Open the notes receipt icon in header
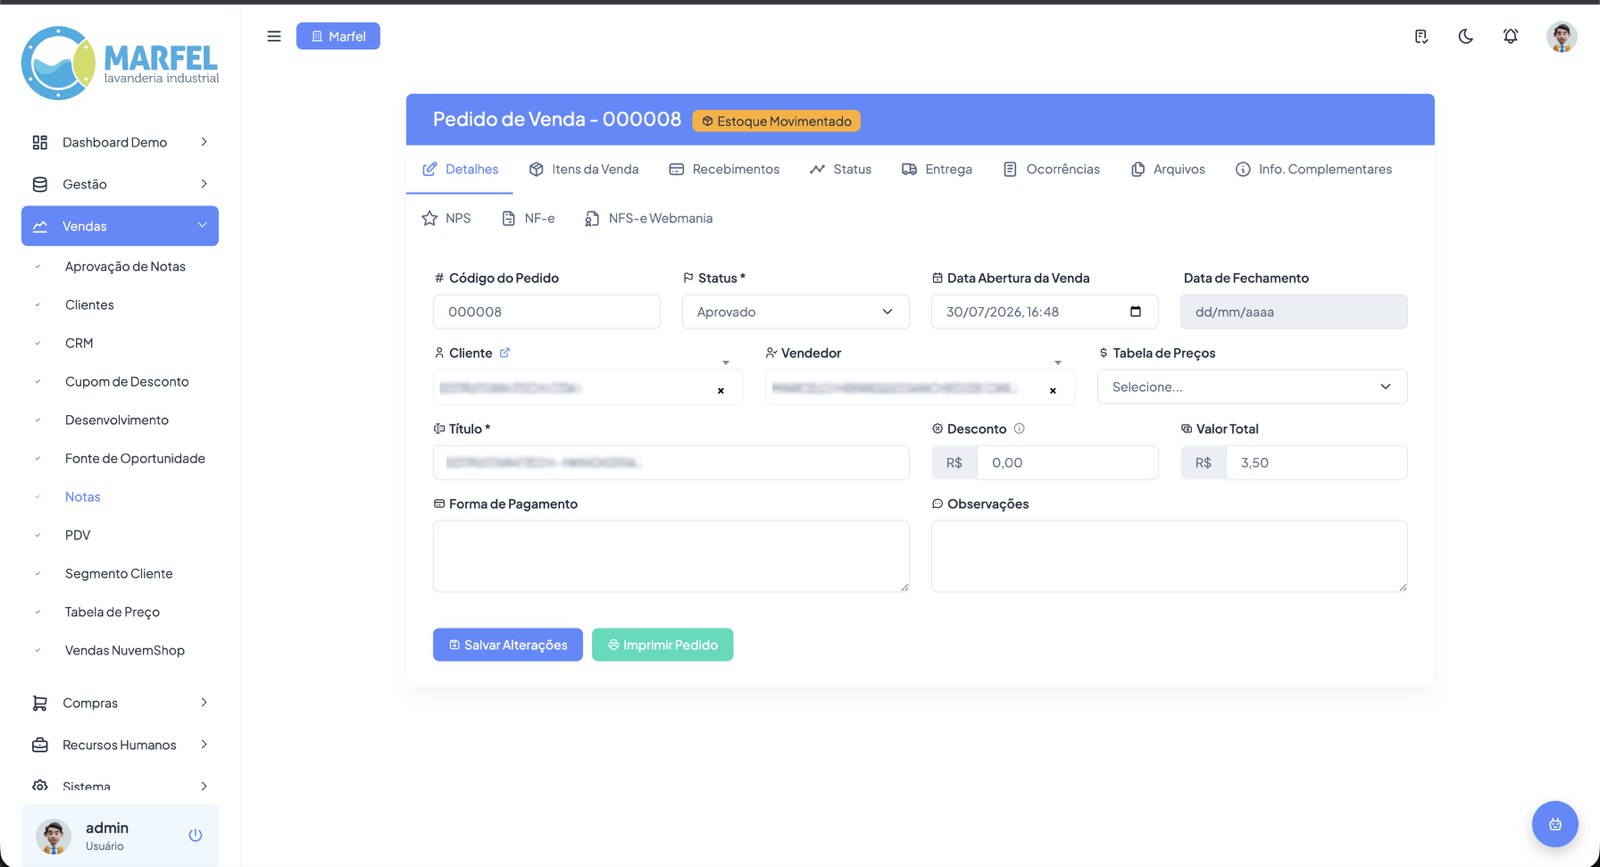Viewport: 1600px width, 867px height. tap(1421, 36)
